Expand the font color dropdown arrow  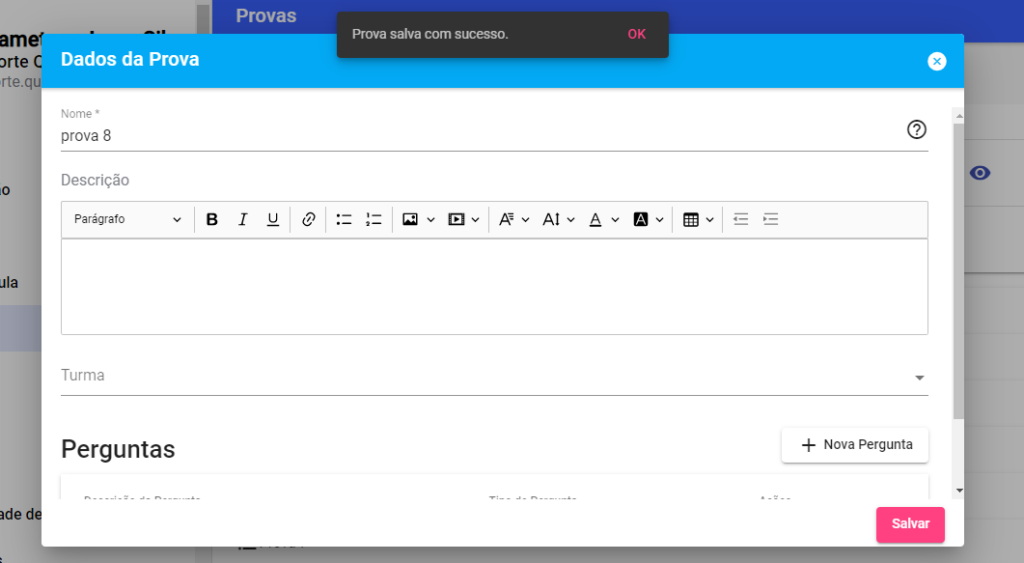[615, 220]
